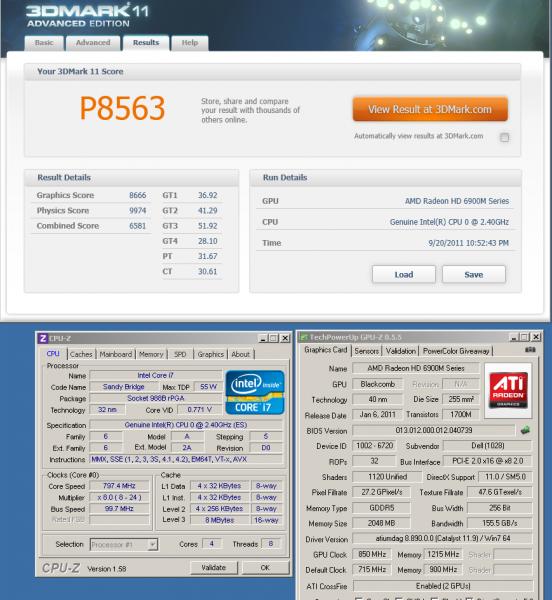Click the ATI CrossFire field 'Enabled (2 GPUs)'
Screen dimensions: 552x600
443,586
